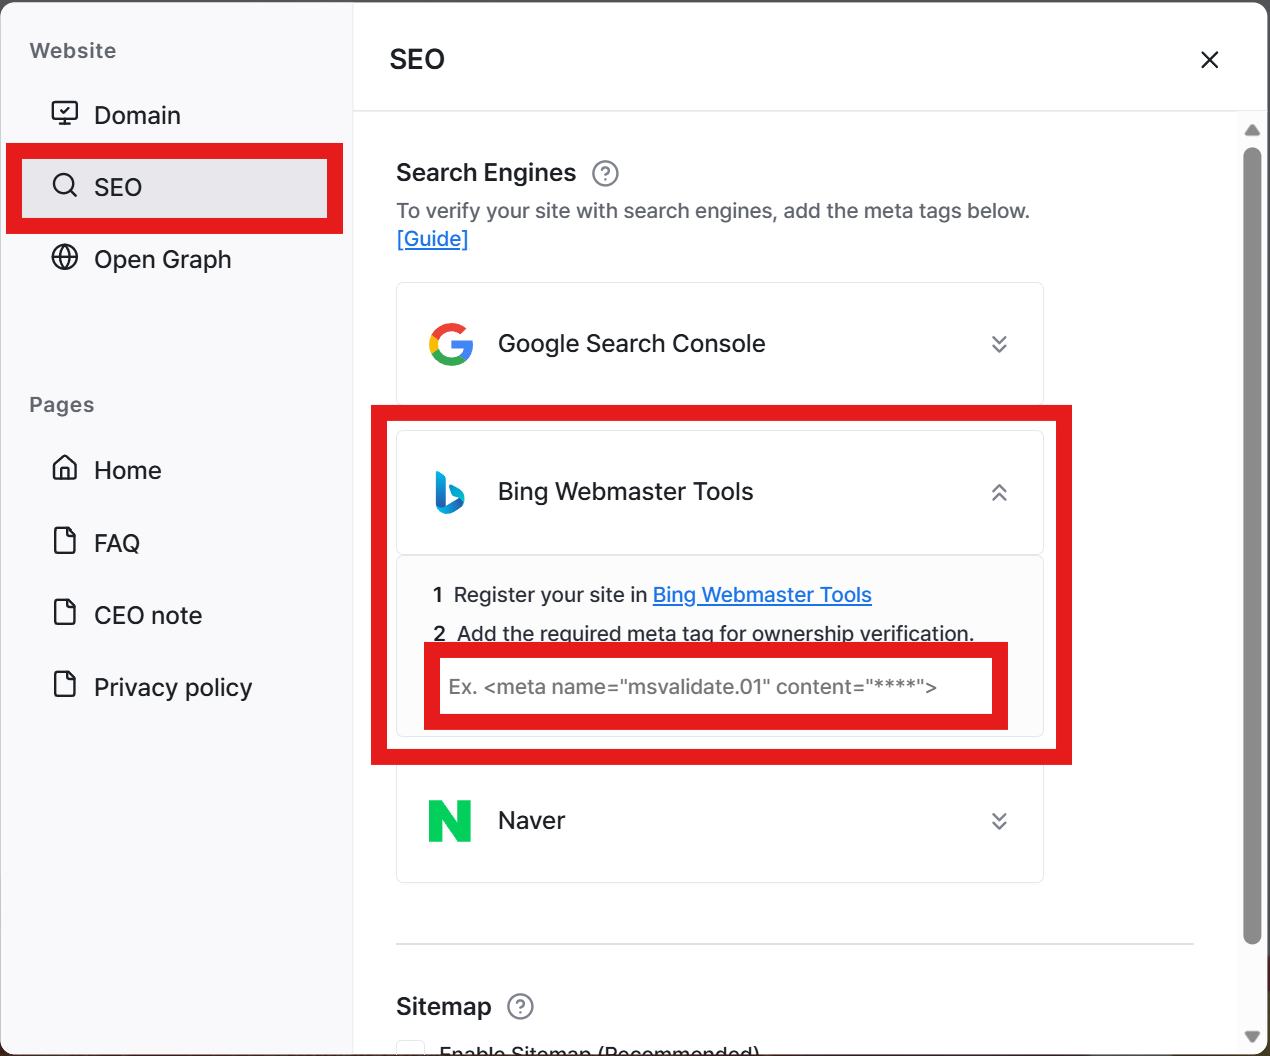Click the scroll down arrow of scrollbar
Viewport: 1270px width, 1056px height.
click(1252, 1037)
